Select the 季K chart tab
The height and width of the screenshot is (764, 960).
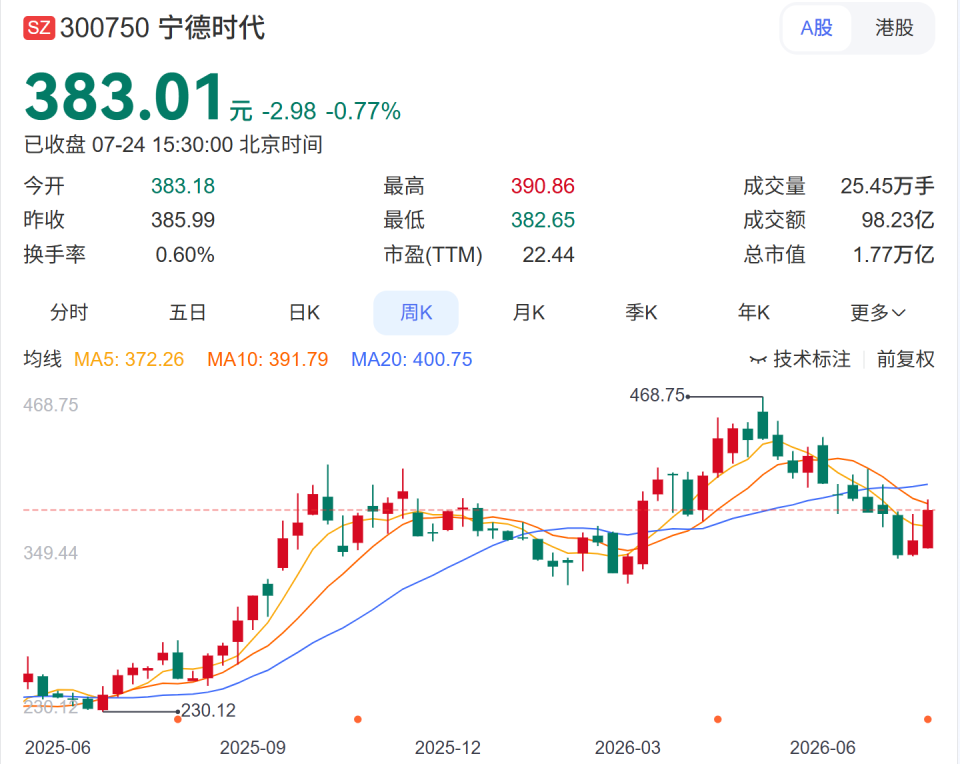pyautogui.click(x=641, y=313)
